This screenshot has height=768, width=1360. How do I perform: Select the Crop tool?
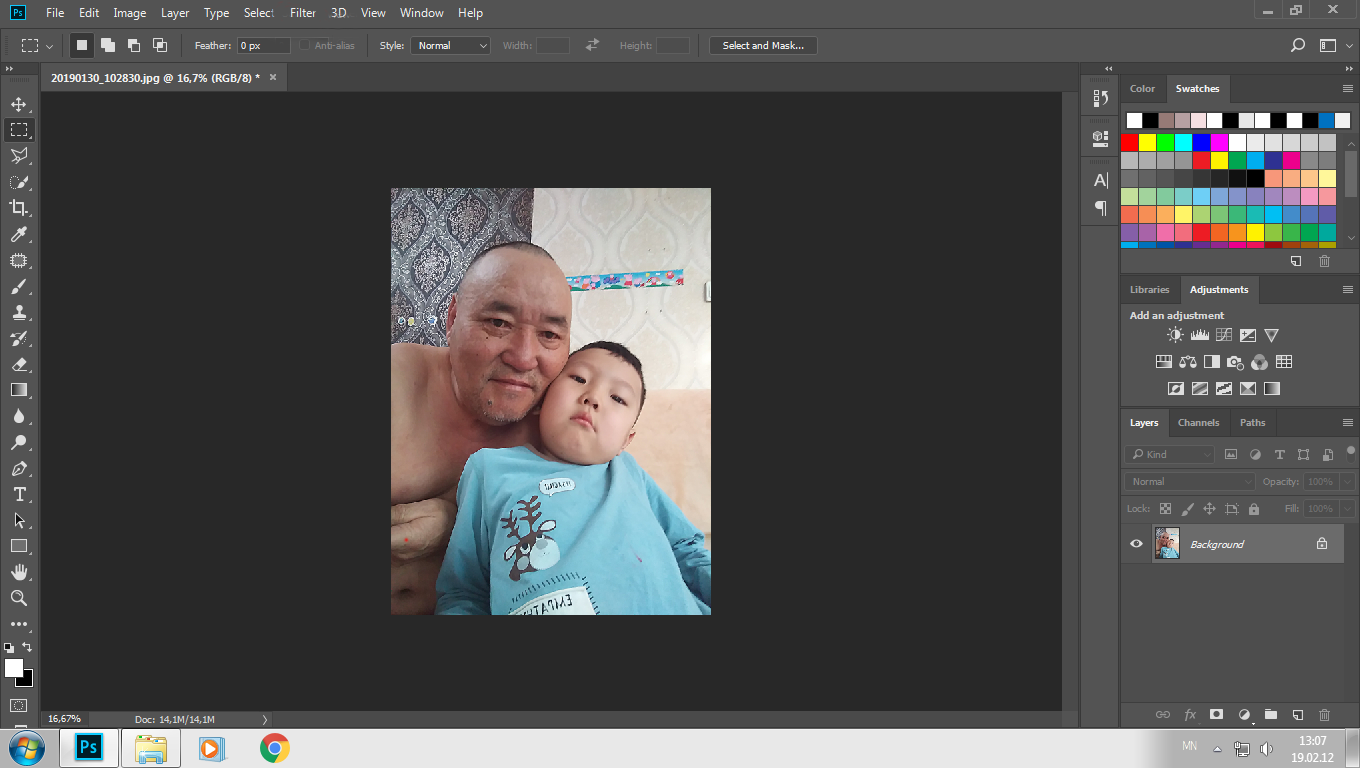[19, 208]
